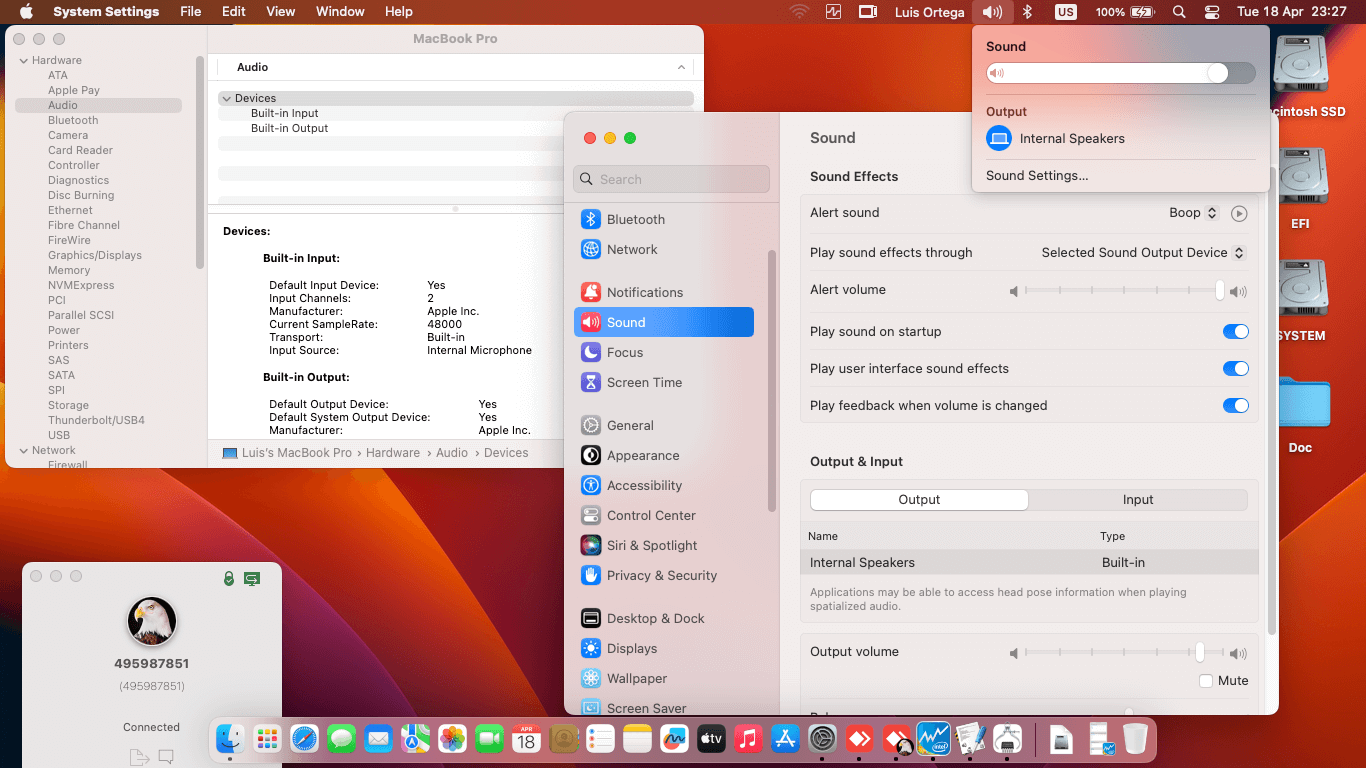Viewport: 1366px width, 768px height.
Task: Open Spotlight search from the menu bar
Action: tap(1179, 12)
